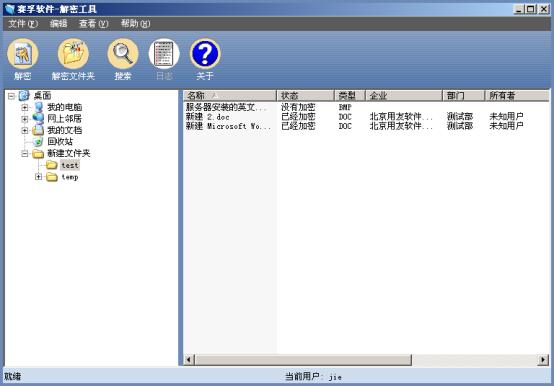
Task: Sort by the 名称 column header
Action: coord(230,95)
